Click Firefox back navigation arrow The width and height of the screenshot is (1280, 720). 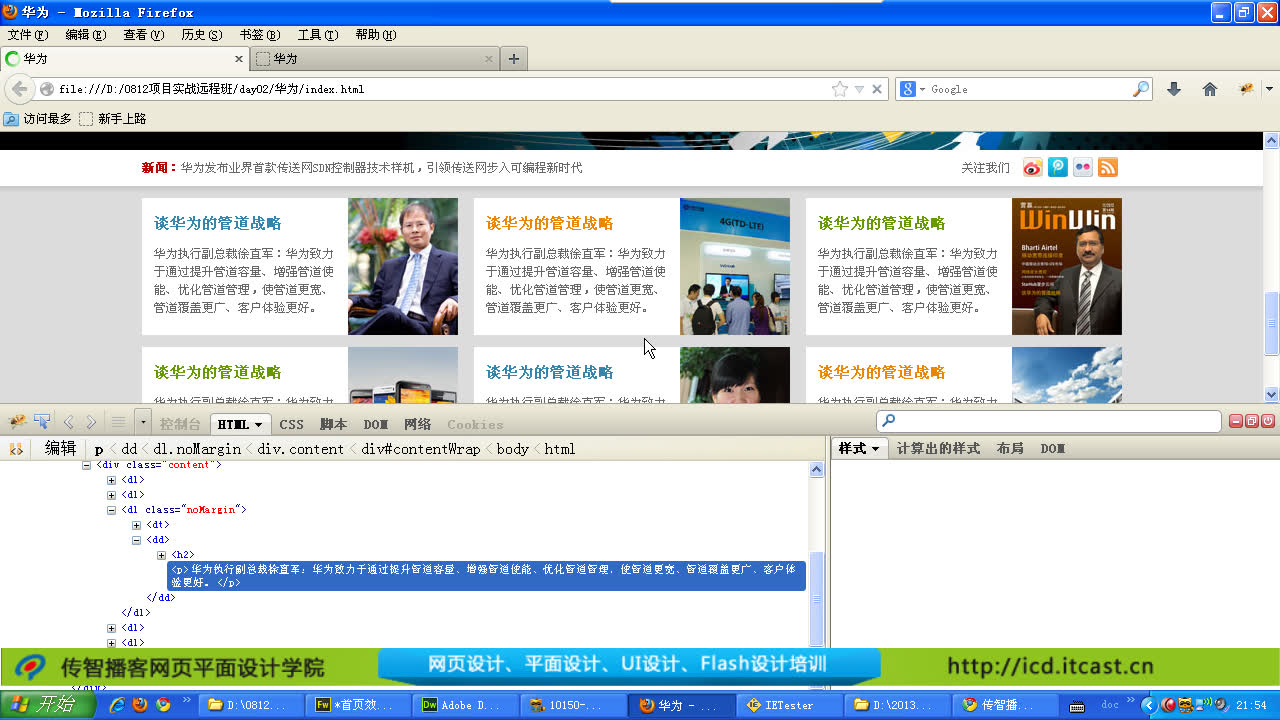[x=20, y=89]
